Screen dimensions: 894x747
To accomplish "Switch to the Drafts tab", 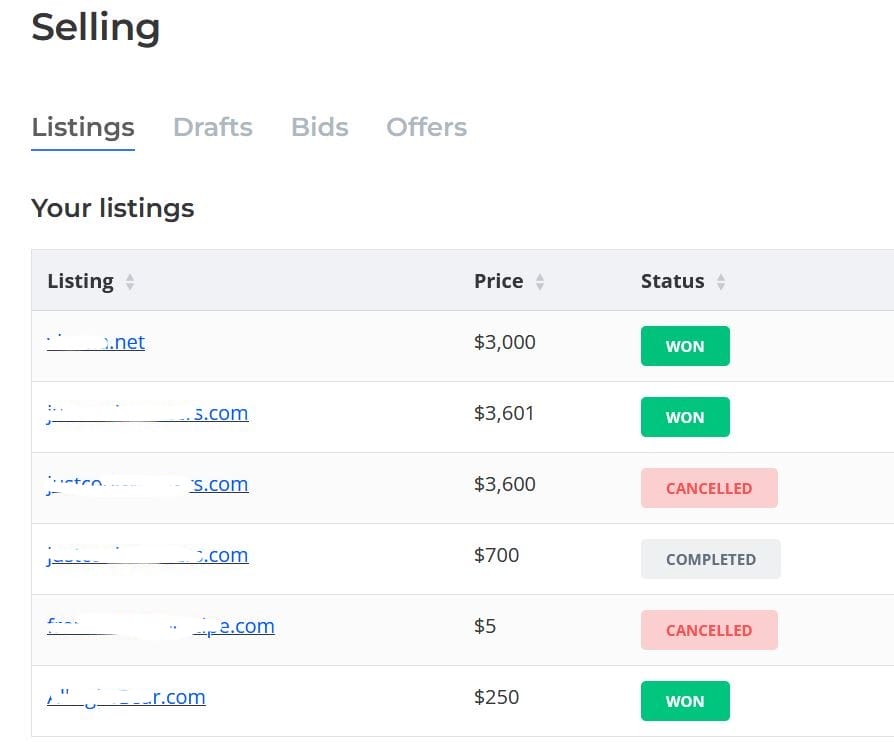I will 212,128.
